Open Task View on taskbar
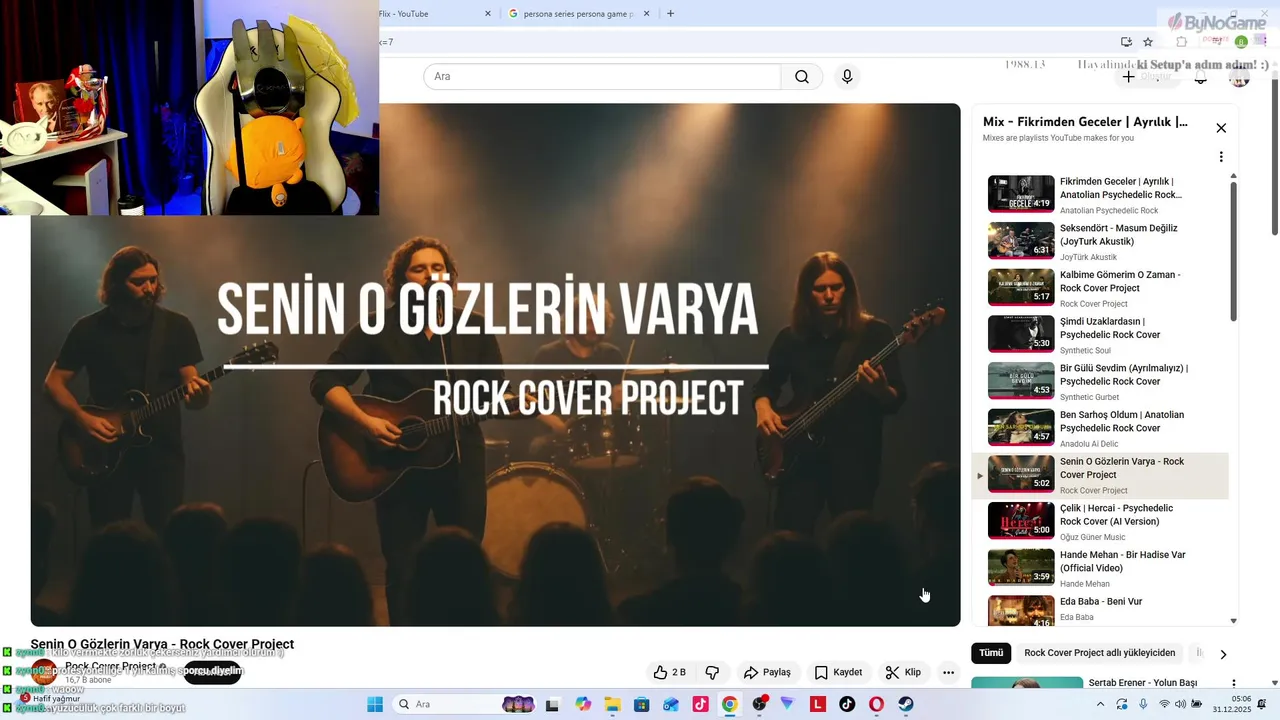 (552, 704)
